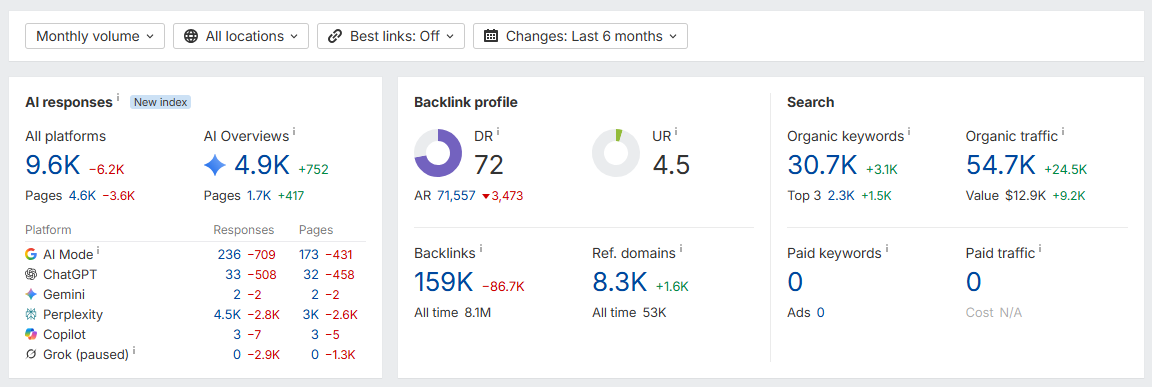Open the Best links: Off dropdown
The width and height of the screenshot is (1152, 387).
point(391,36)
